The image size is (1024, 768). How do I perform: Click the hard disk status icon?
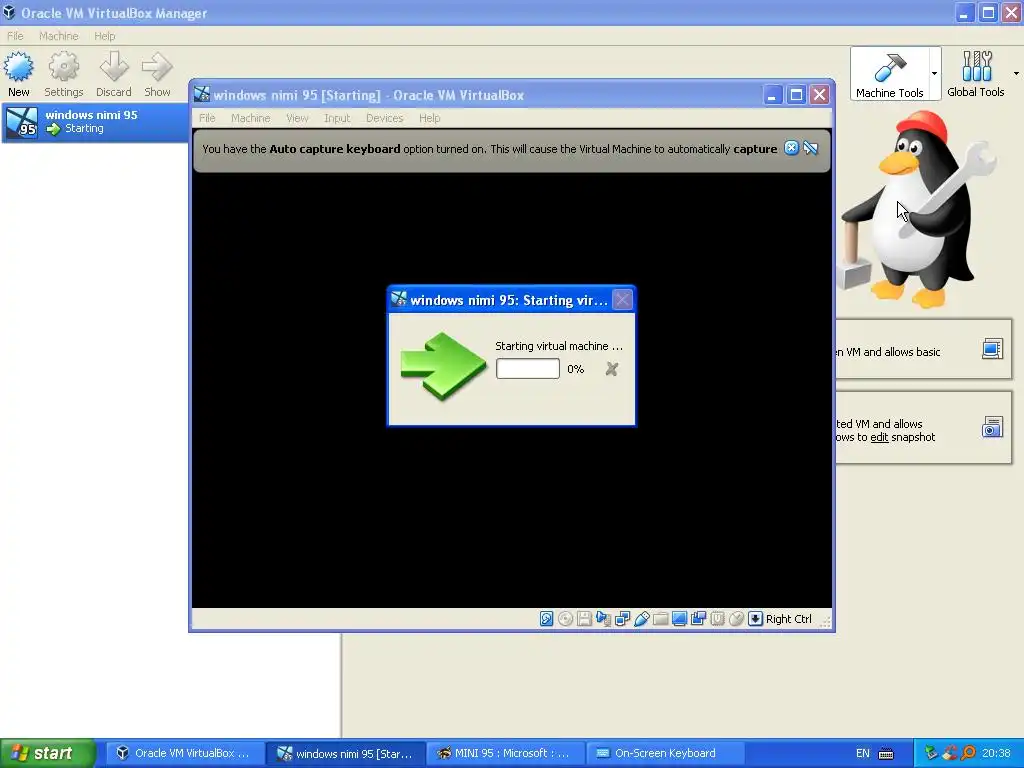click(547, 618)
